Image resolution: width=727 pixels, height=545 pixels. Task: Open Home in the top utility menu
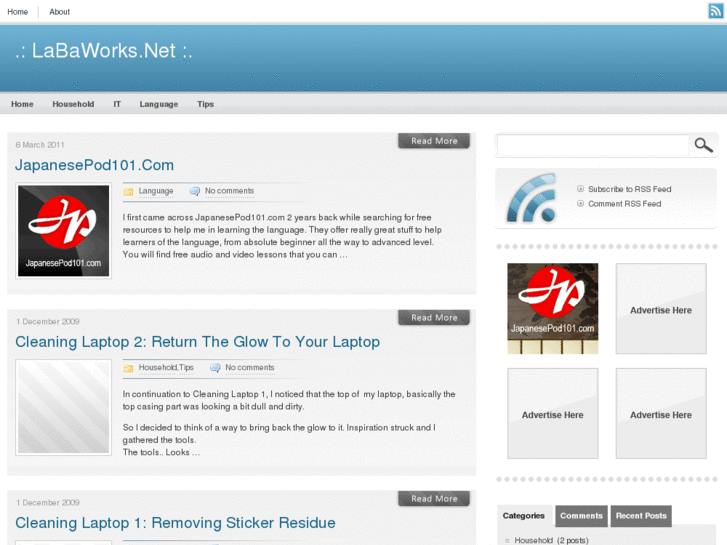pos(18,12)
